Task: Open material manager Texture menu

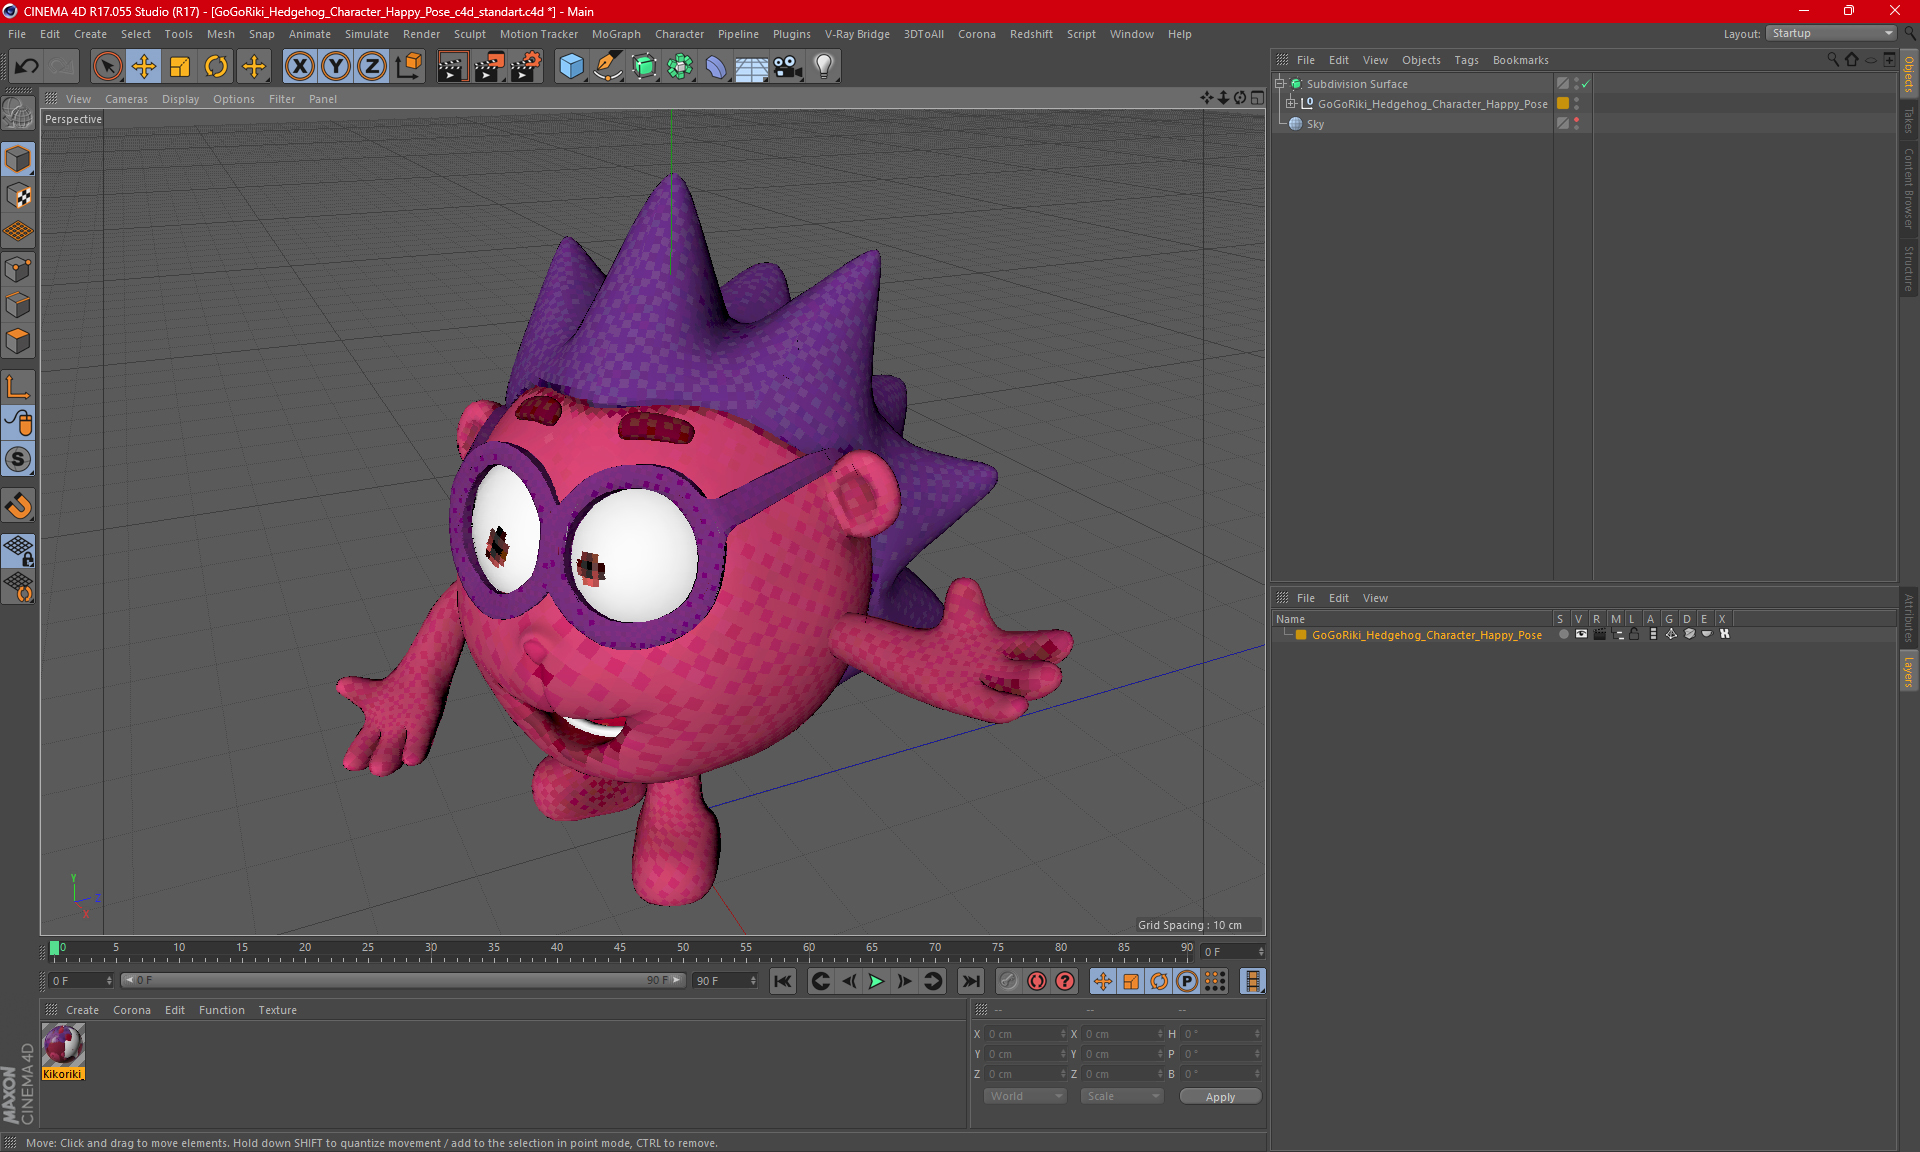Action: [x=277, y=1010]
